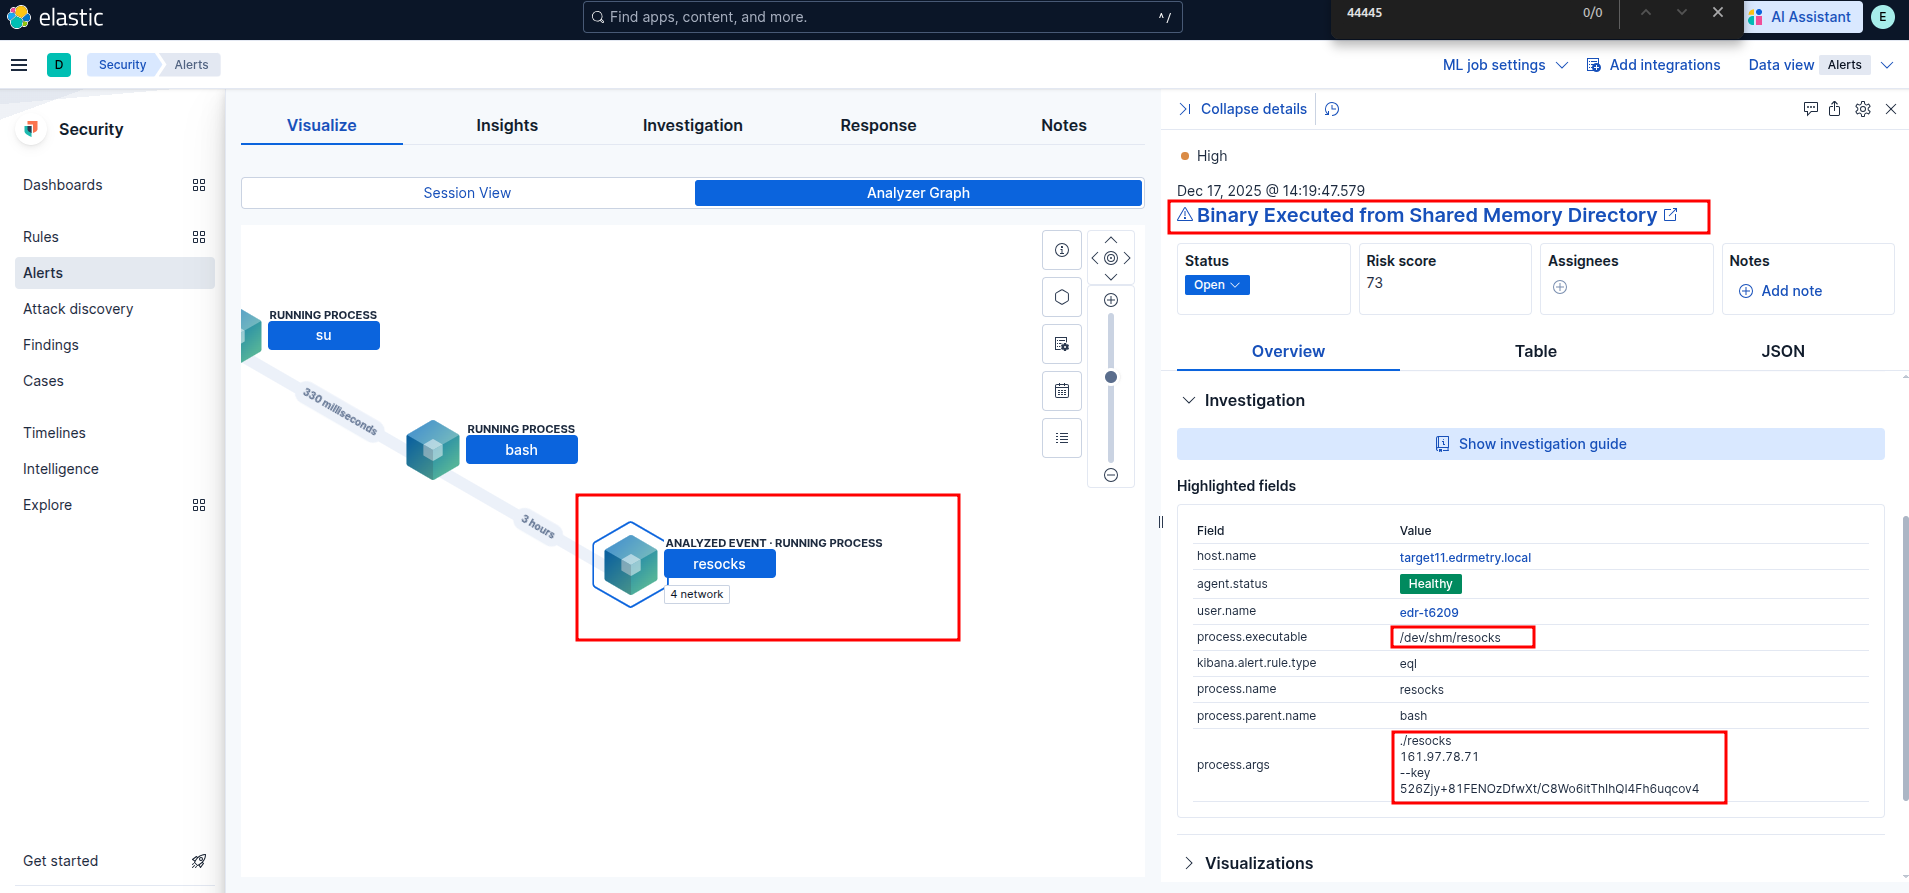Click the schema information icon in graph controls
The height and width of the screenshot is (893, 1909).
pos(1061,250)
